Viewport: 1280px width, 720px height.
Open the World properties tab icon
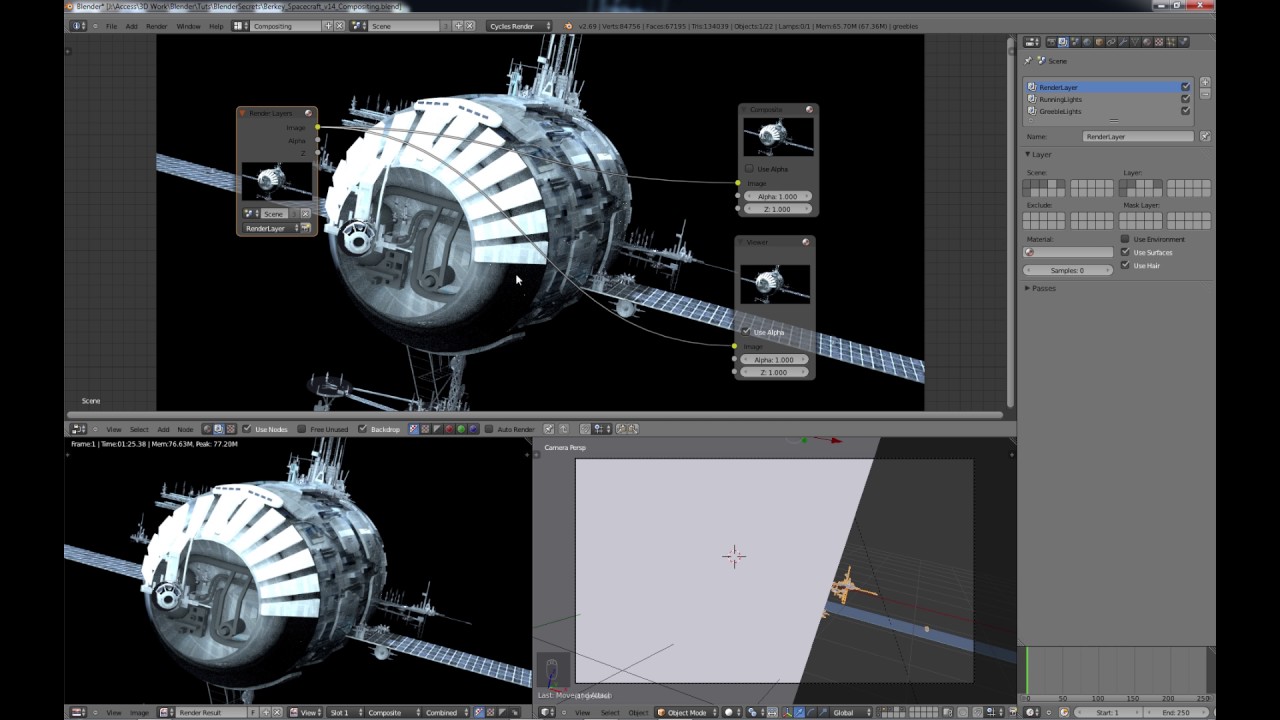pos(1087,42)
